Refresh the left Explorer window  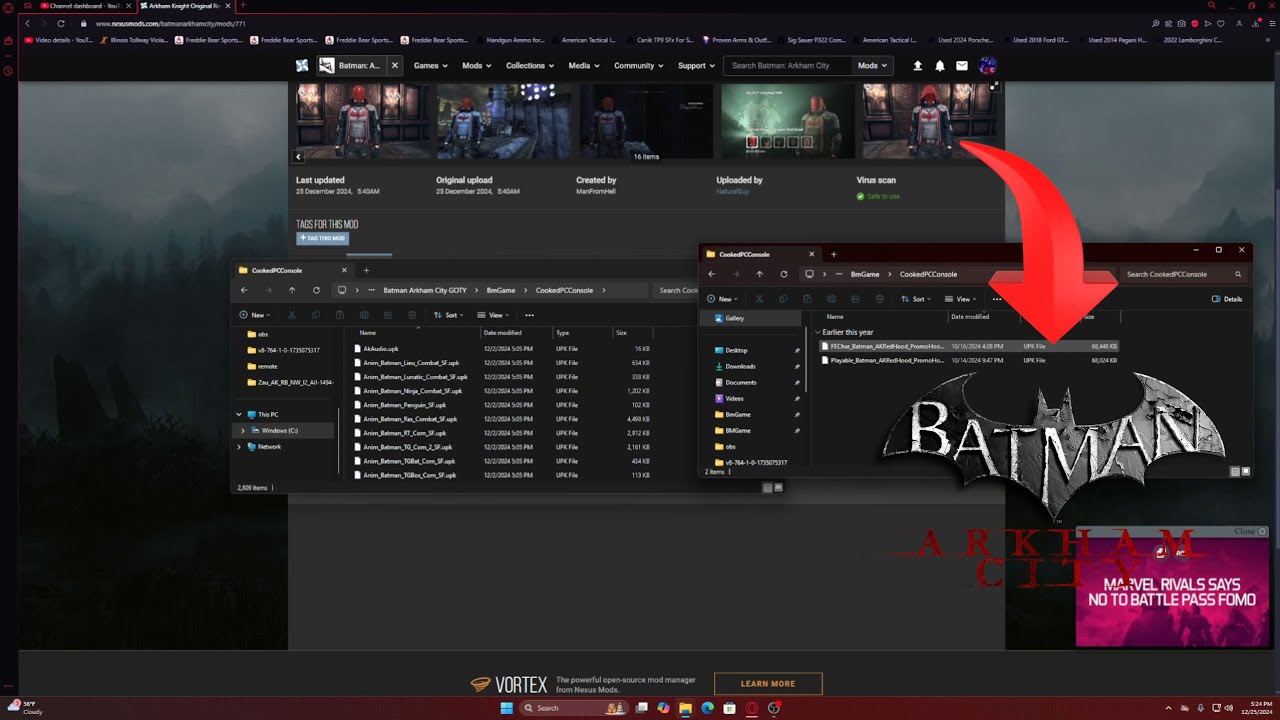tap(316, 290)
